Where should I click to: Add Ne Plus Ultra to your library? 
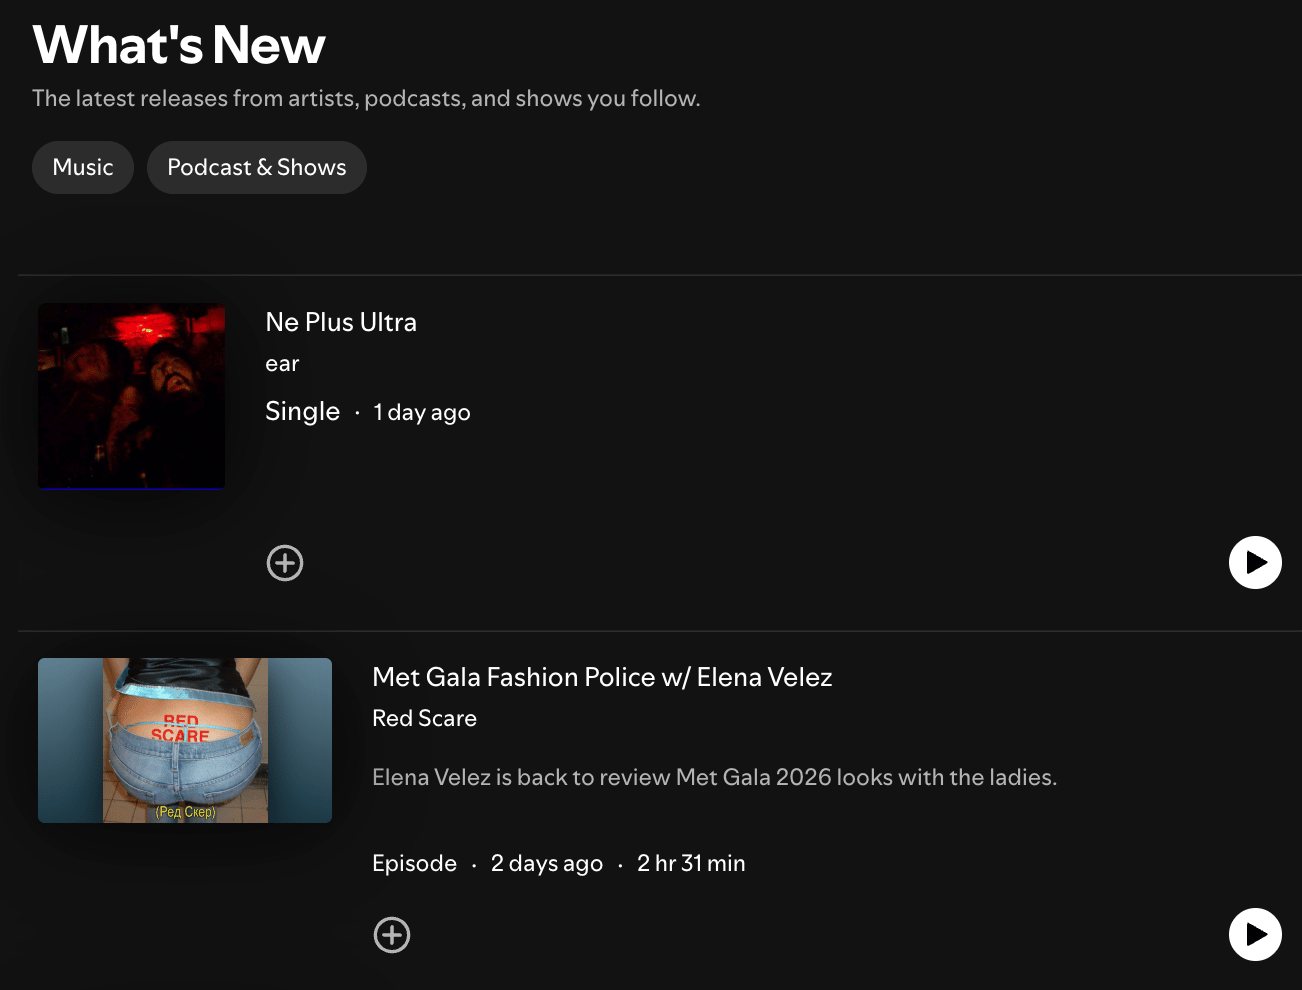click(x=285, y=563)
